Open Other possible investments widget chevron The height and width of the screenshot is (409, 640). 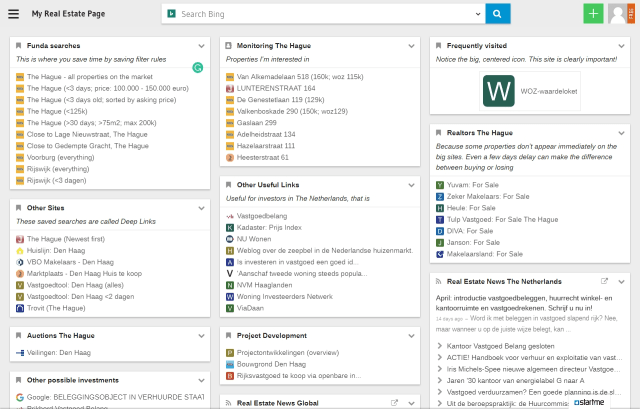click(201, 380)
